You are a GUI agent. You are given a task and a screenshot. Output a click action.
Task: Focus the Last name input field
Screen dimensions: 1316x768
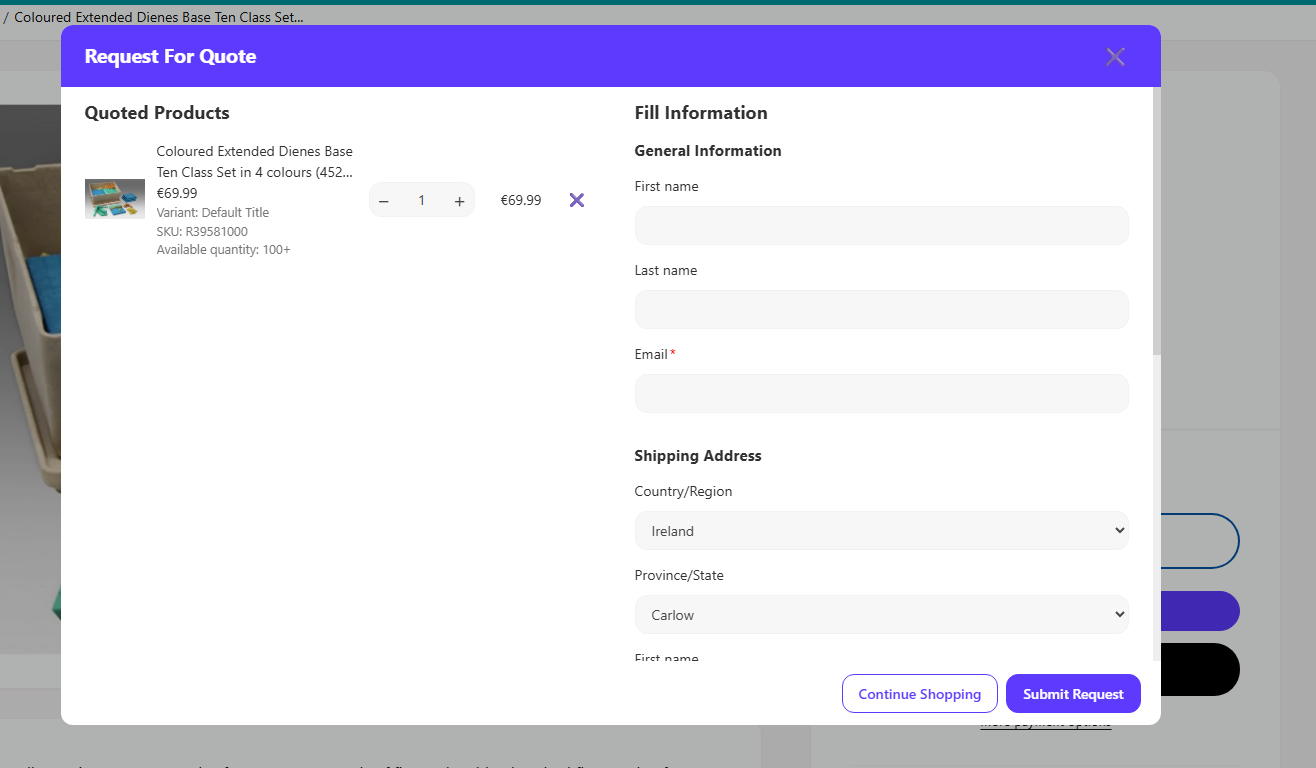tap(881, 309)
